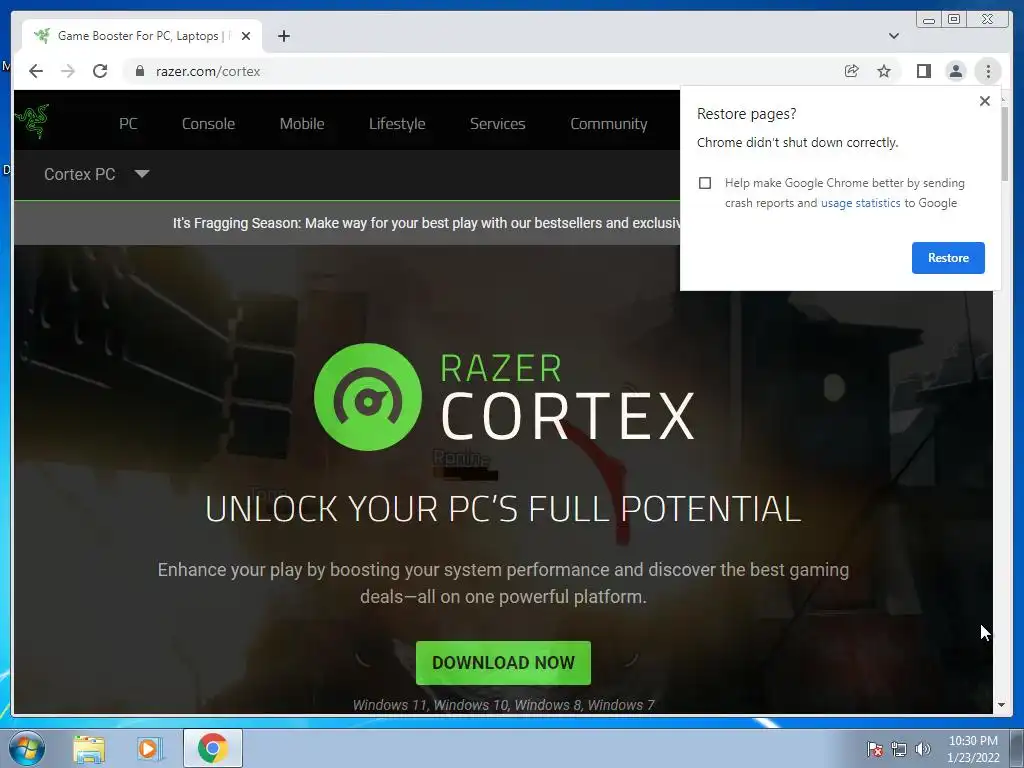This screenshot has width=1024, height=768.
Task: Click the Chrome taskbar icon
Action: click(213, 748)
